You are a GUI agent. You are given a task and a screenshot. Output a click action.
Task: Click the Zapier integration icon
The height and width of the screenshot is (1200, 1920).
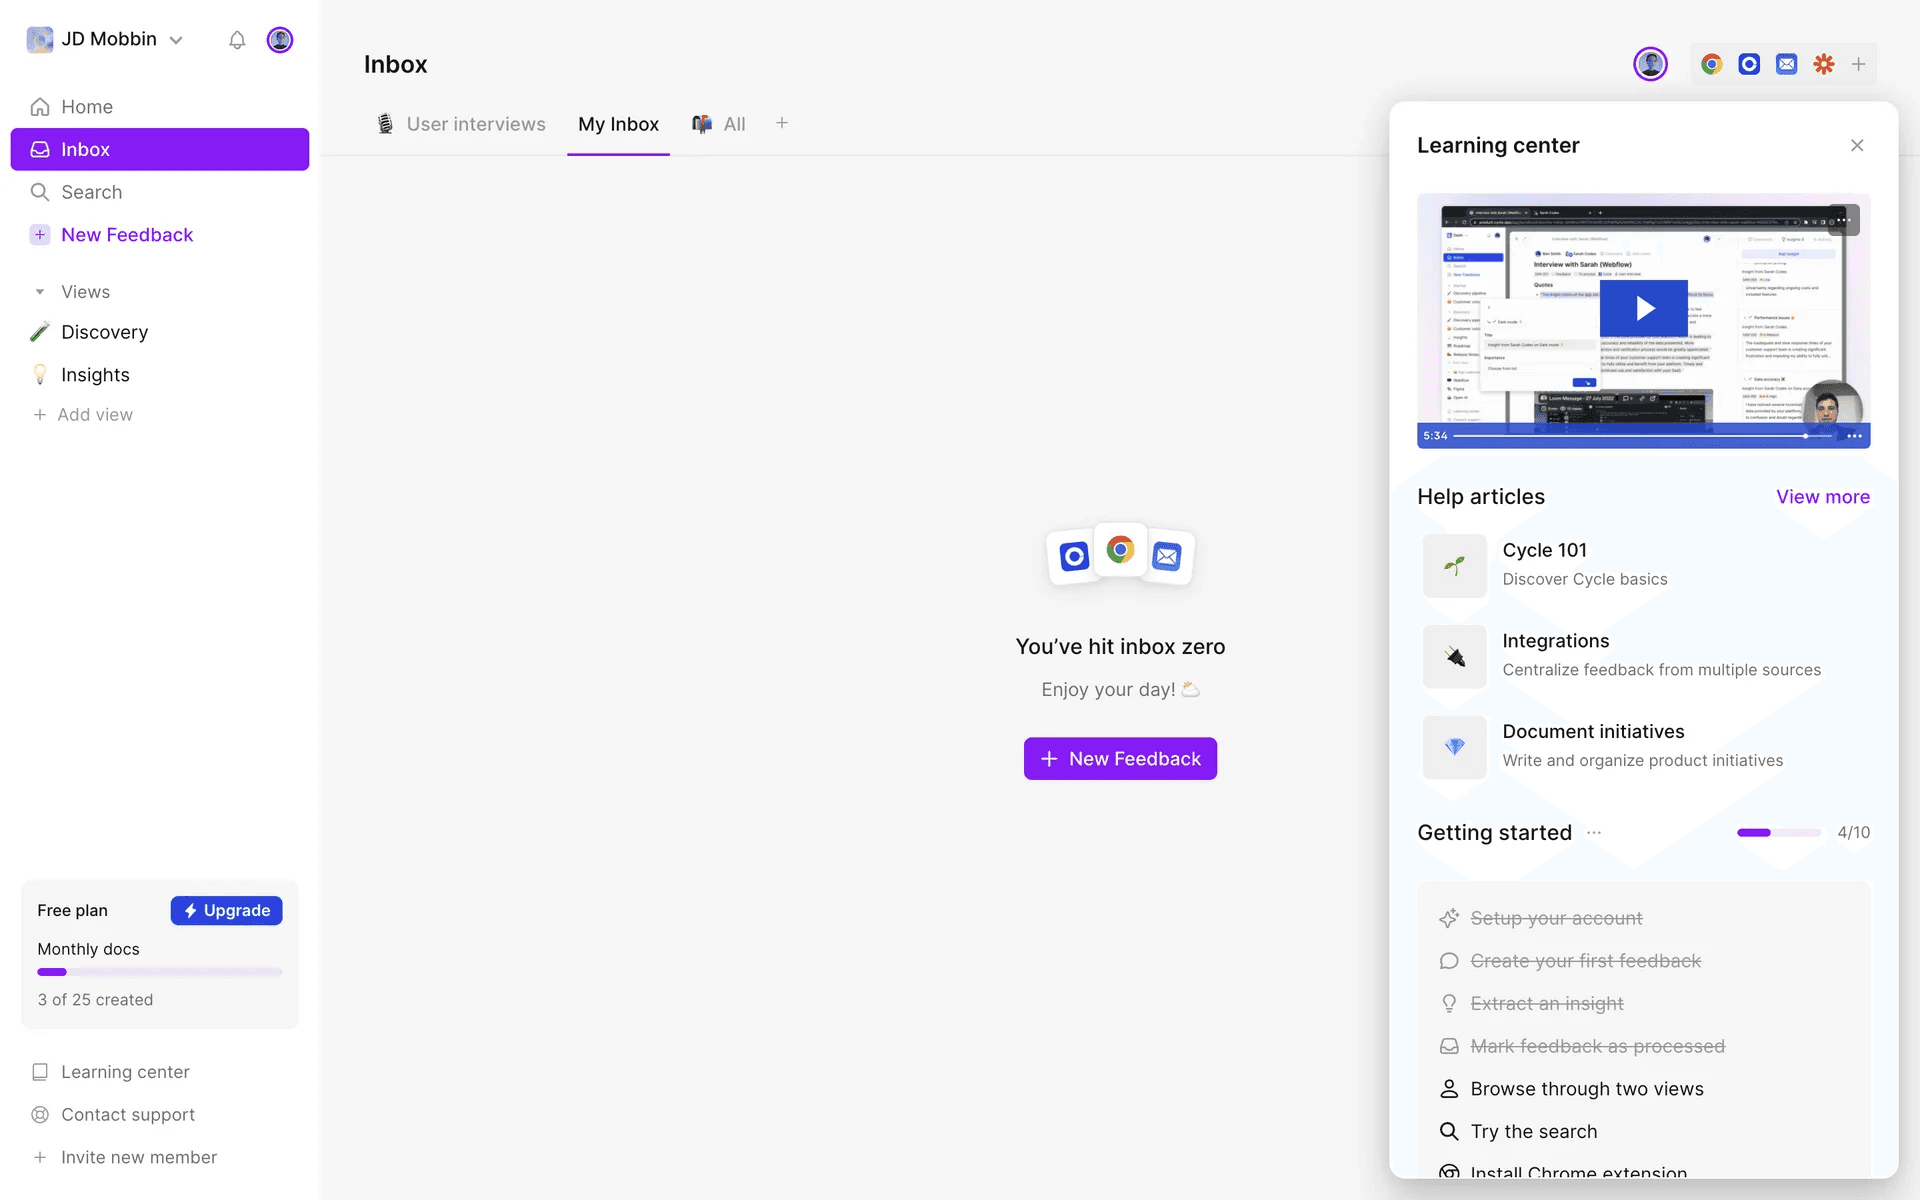coord(1824,64)
